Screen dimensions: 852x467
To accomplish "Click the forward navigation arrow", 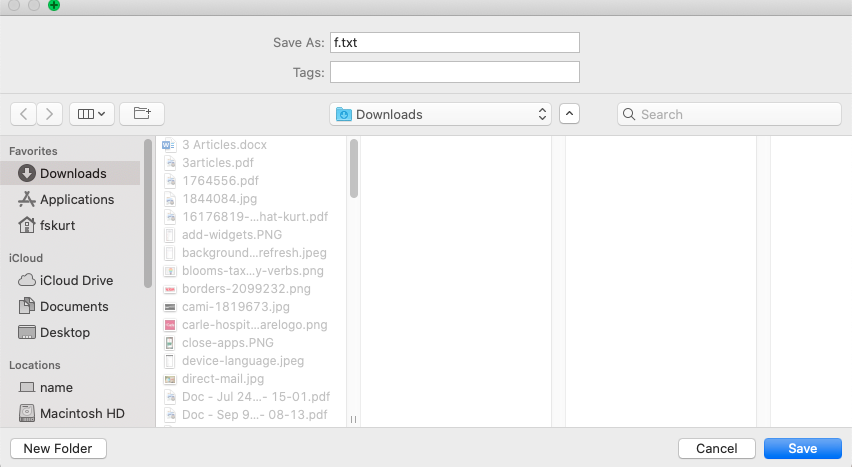I will pos(49,114).
